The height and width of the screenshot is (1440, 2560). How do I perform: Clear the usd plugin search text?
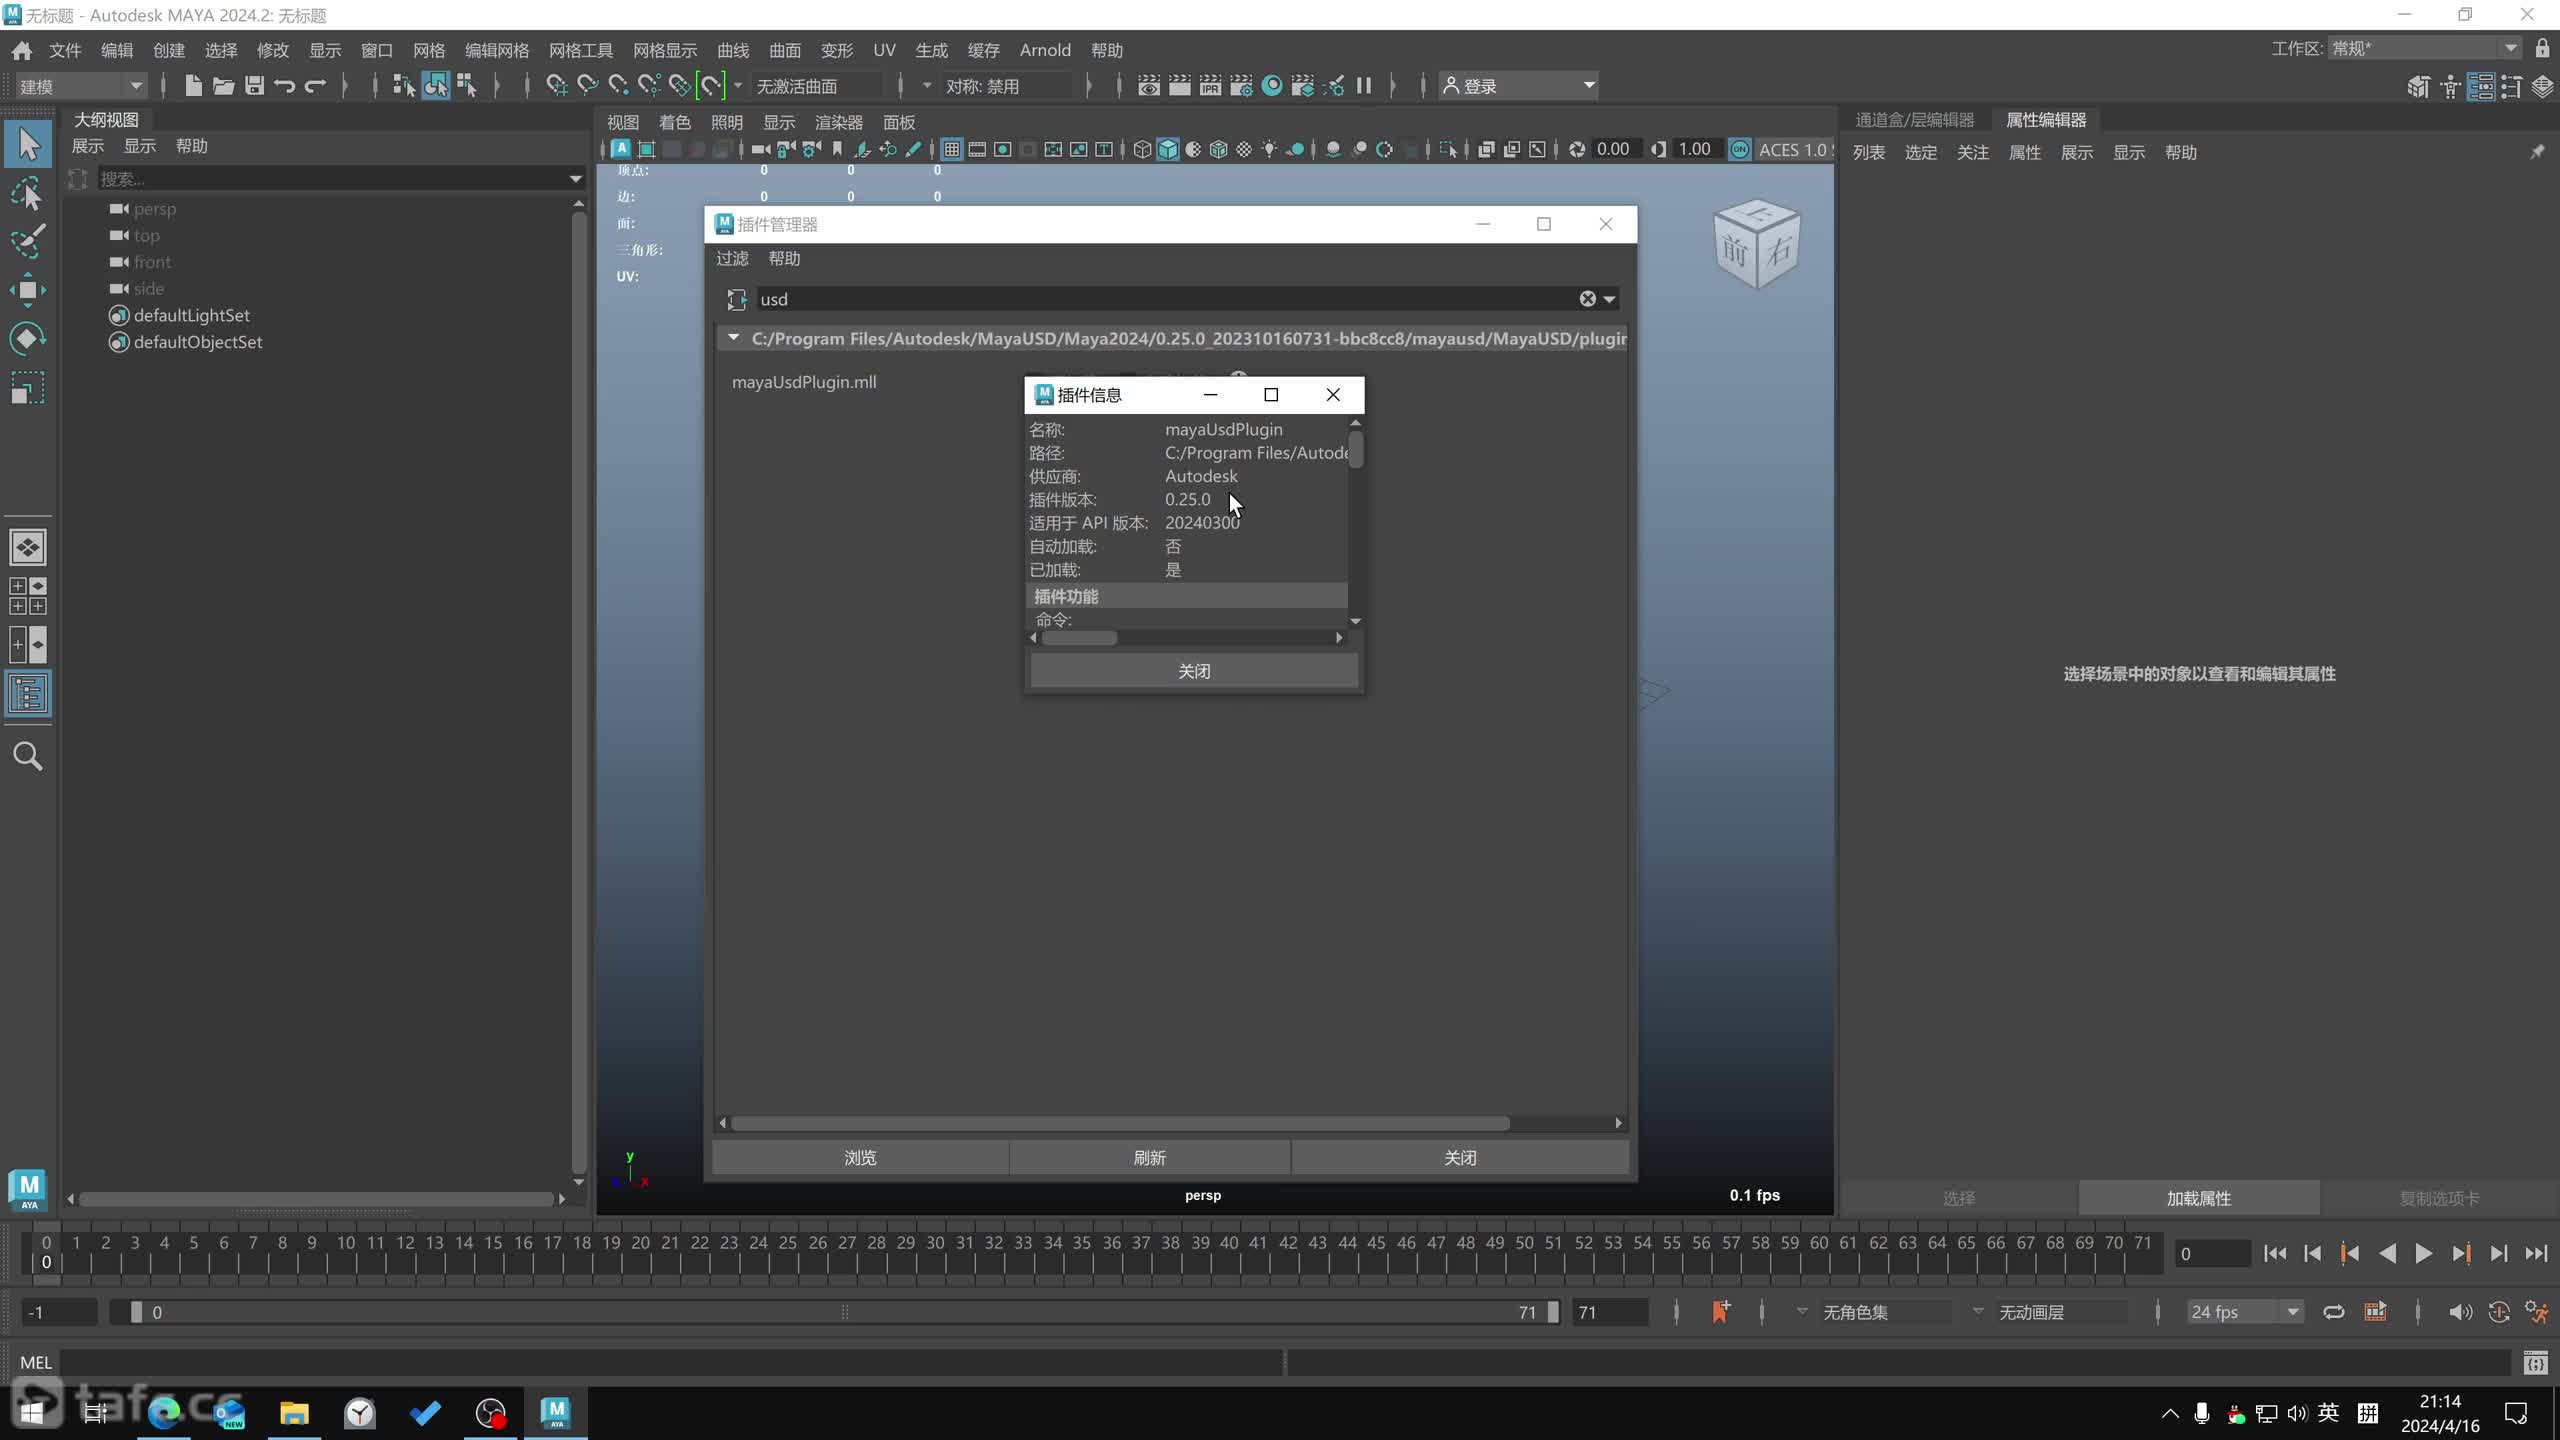pos(1587,299)
